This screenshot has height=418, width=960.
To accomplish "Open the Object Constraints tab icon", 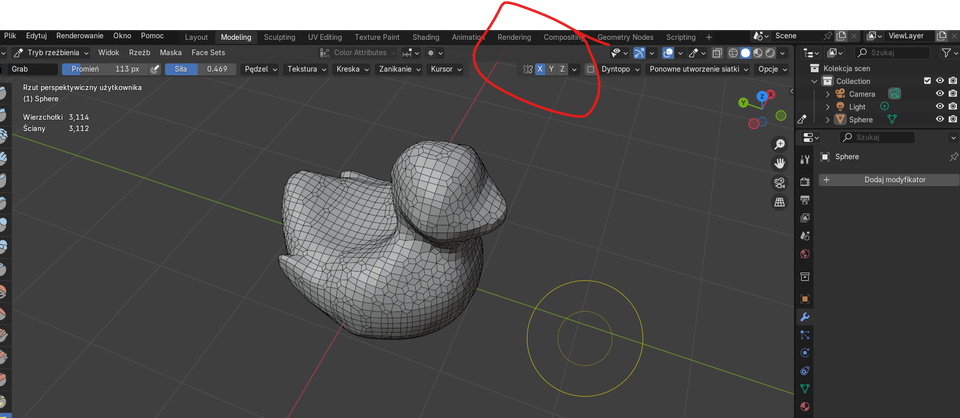I will coord(805,371).
